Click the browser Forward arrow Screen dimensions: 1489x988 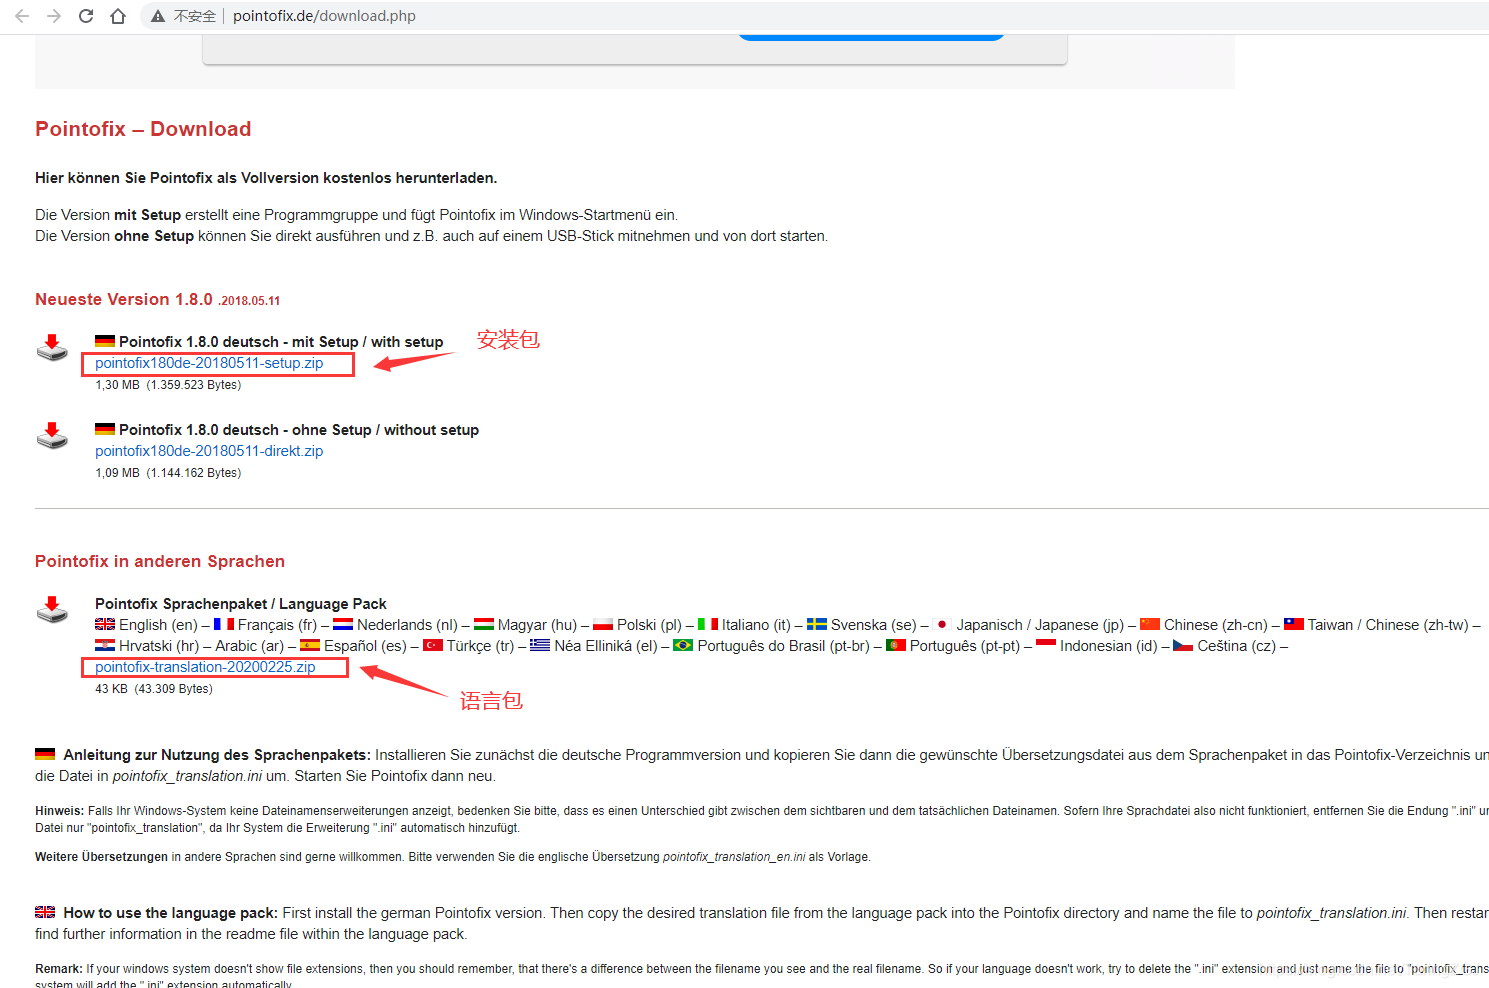(x=54, y=16)
